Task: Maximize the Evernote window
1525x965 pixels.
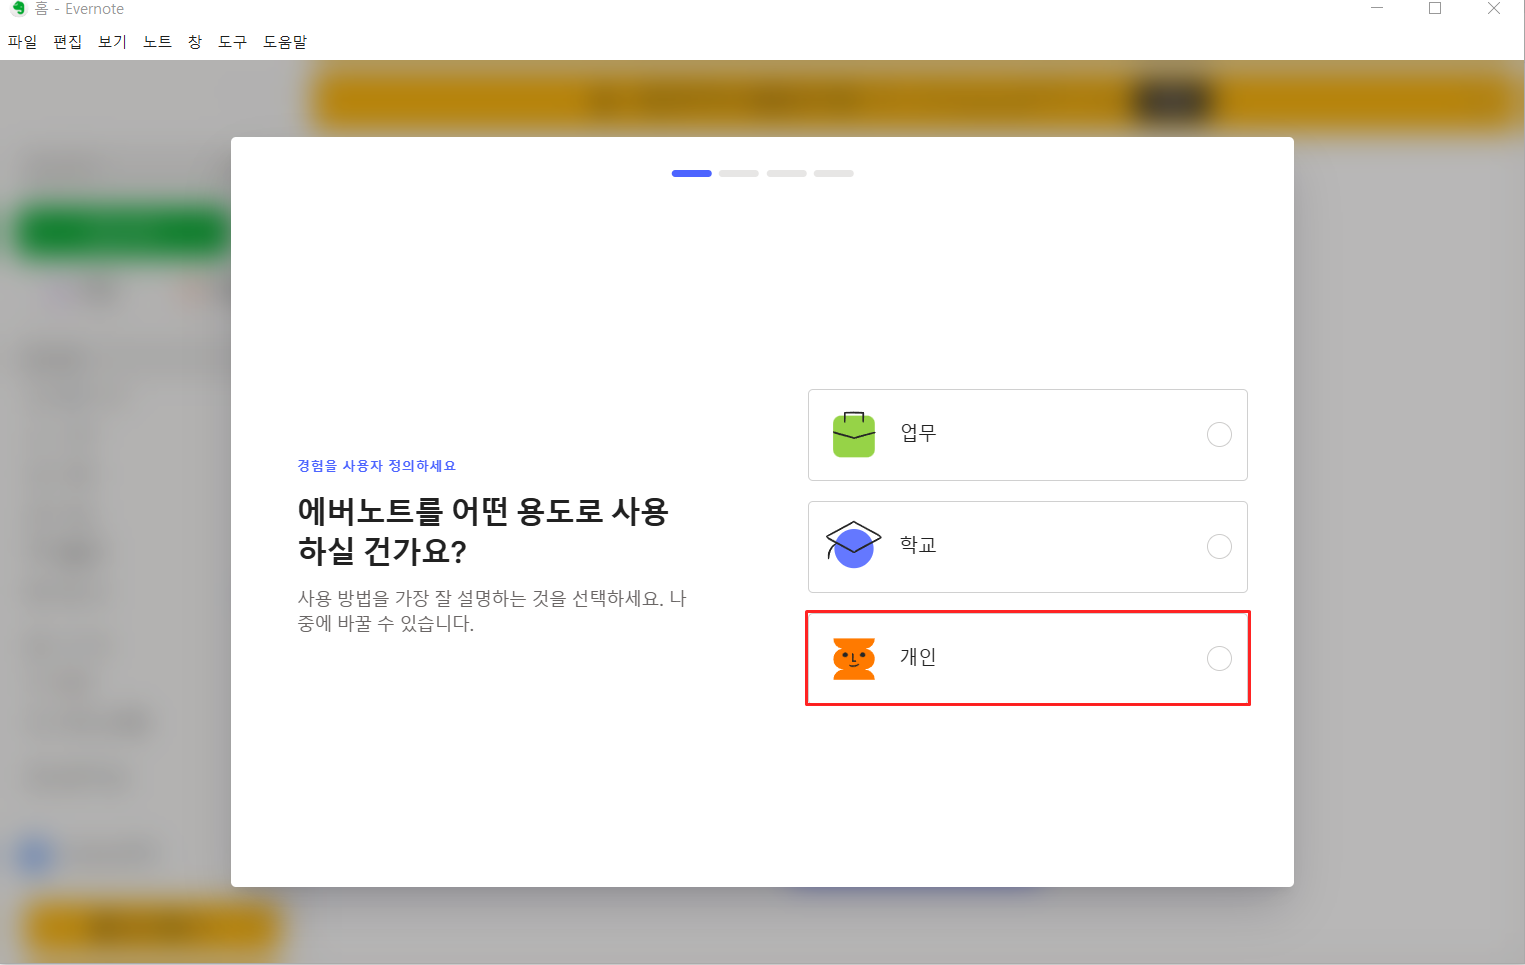Action: pyautogui.click(x=1435, y=9)
